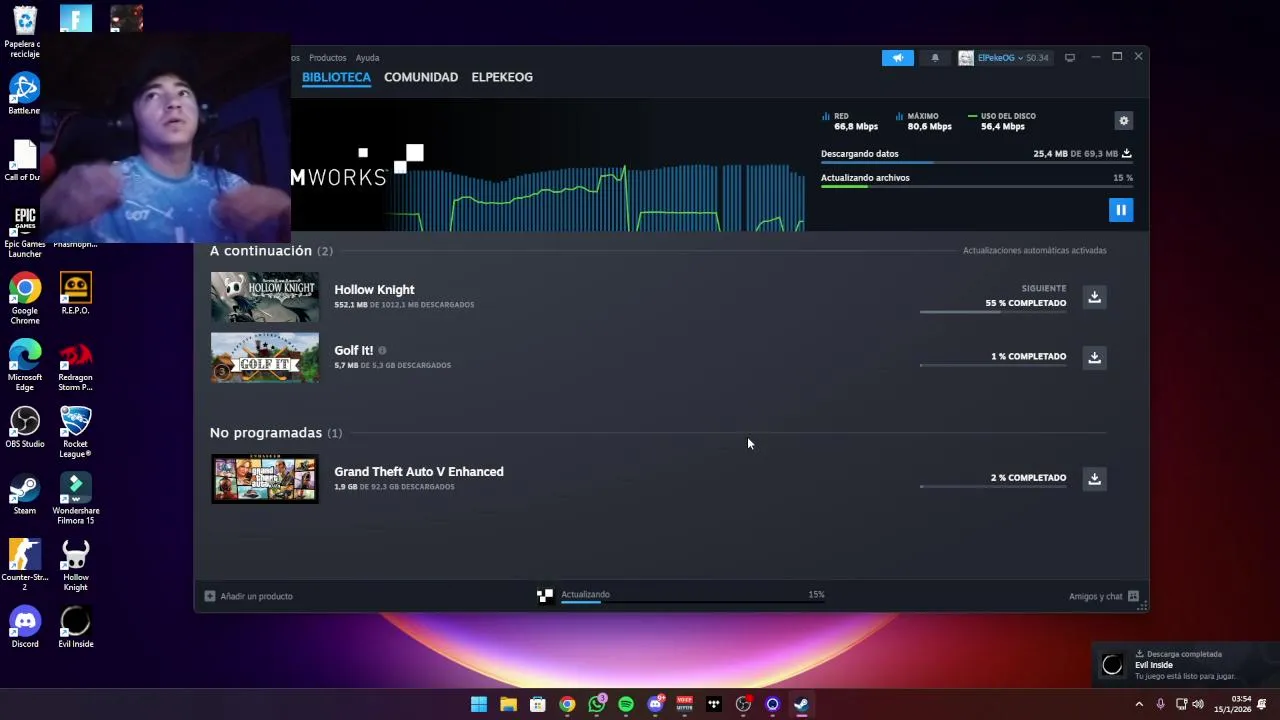Open Hollow Knight desktop shortcut
The height and width of the screenshot is (720, 1280).
point(75,565)
